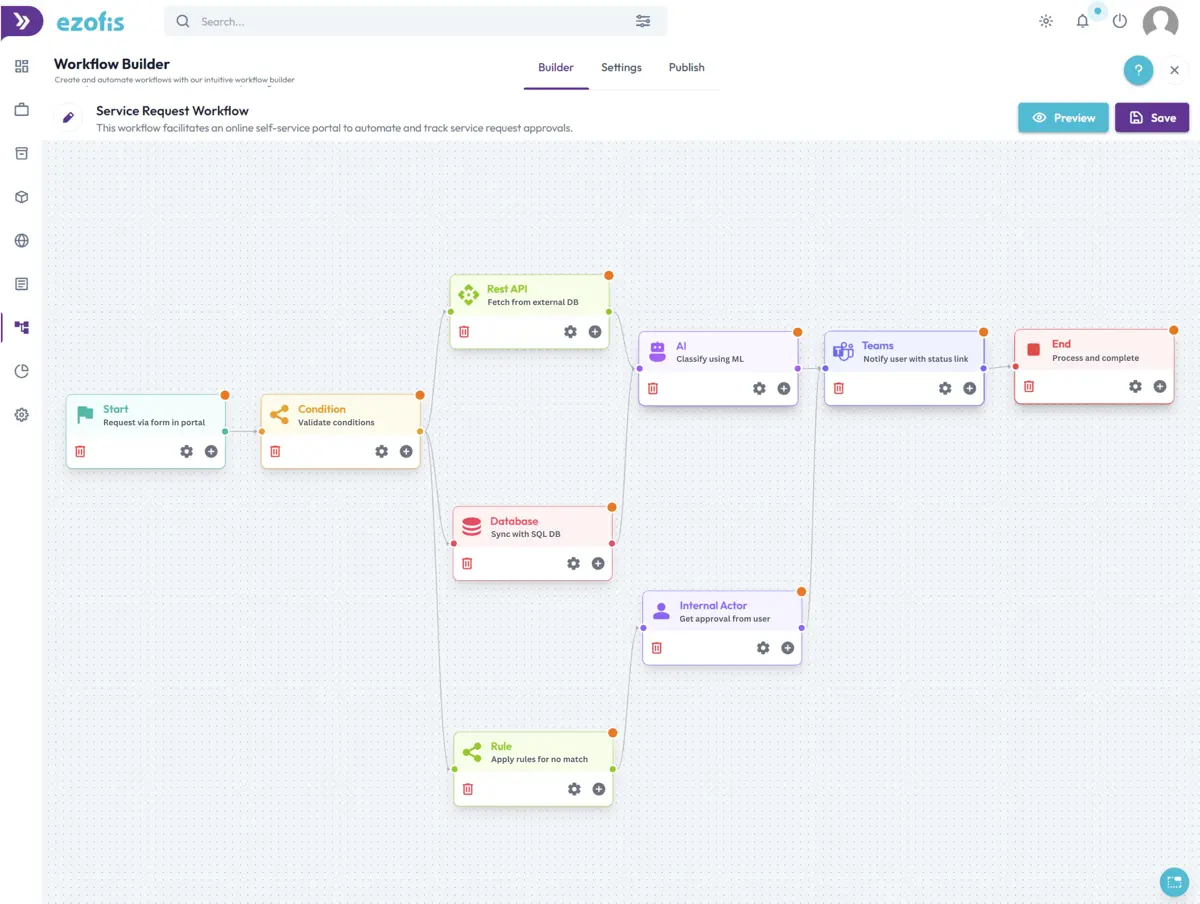Delete the Internal Actor node
This screenshot has height=904, width=1200.
tap(657, 648)
